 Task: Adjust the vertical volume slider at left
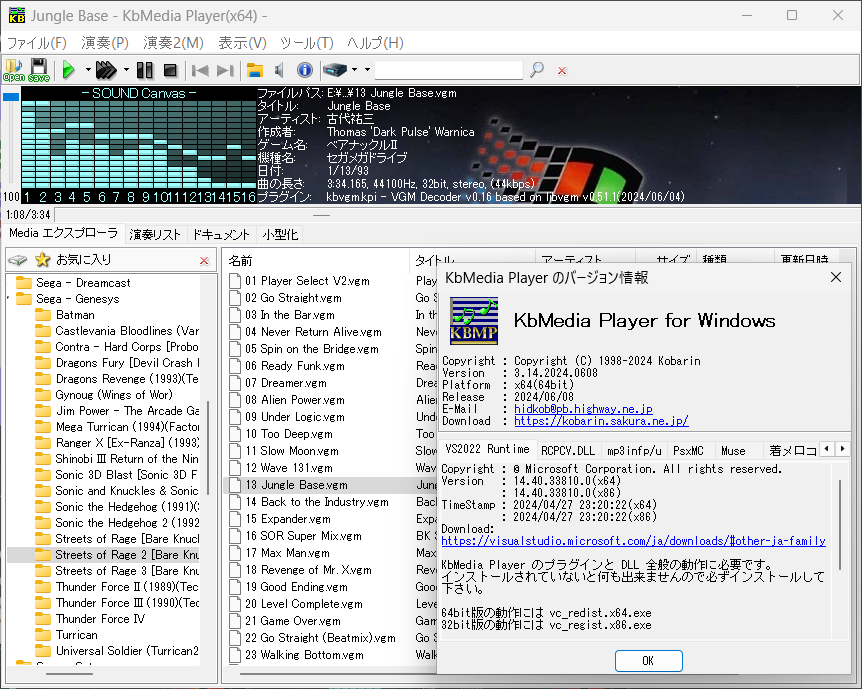11,140
